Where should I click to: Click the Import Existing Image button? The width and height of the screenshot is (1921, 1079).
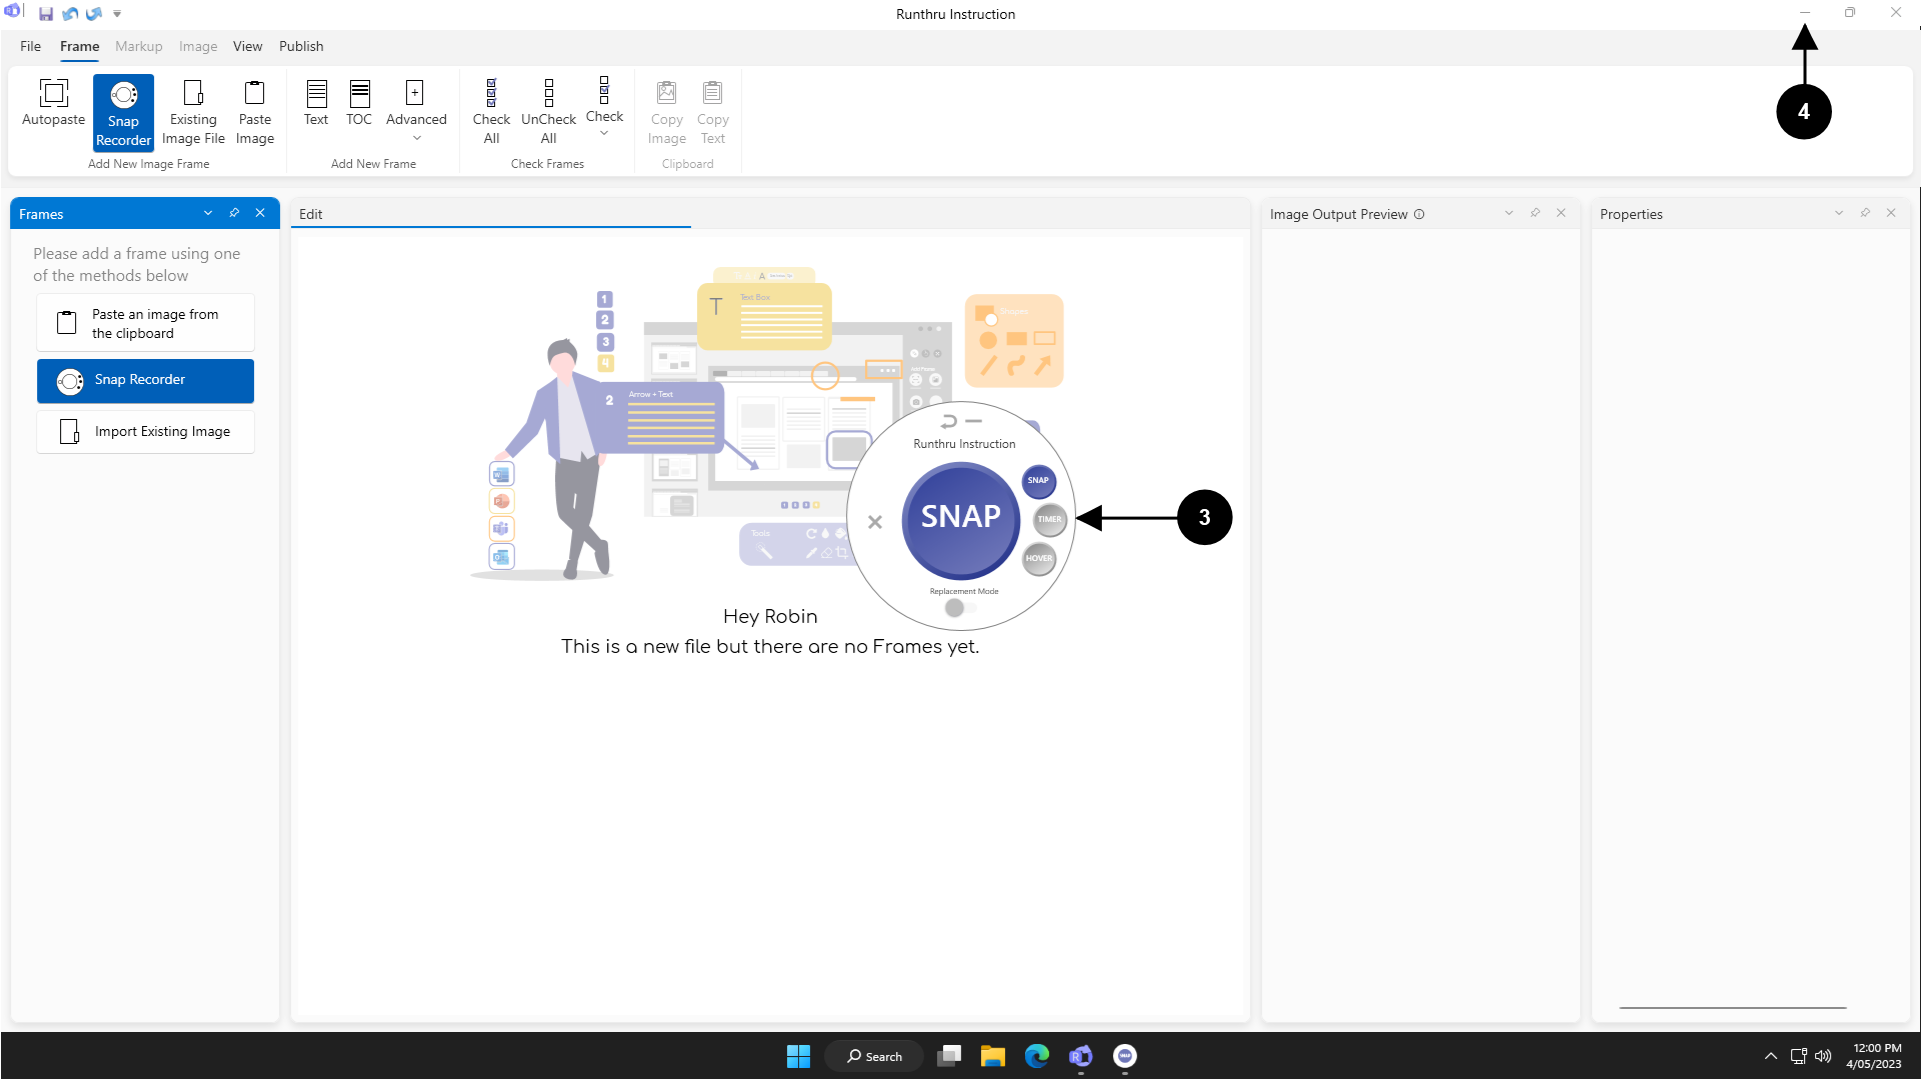[x=146, y=432]
